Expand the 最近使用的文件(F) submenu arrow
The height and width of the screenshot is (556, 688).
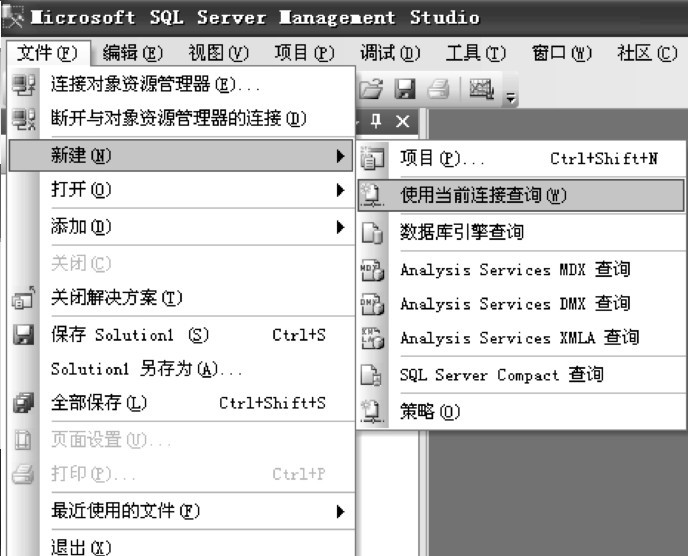[340, 511]
